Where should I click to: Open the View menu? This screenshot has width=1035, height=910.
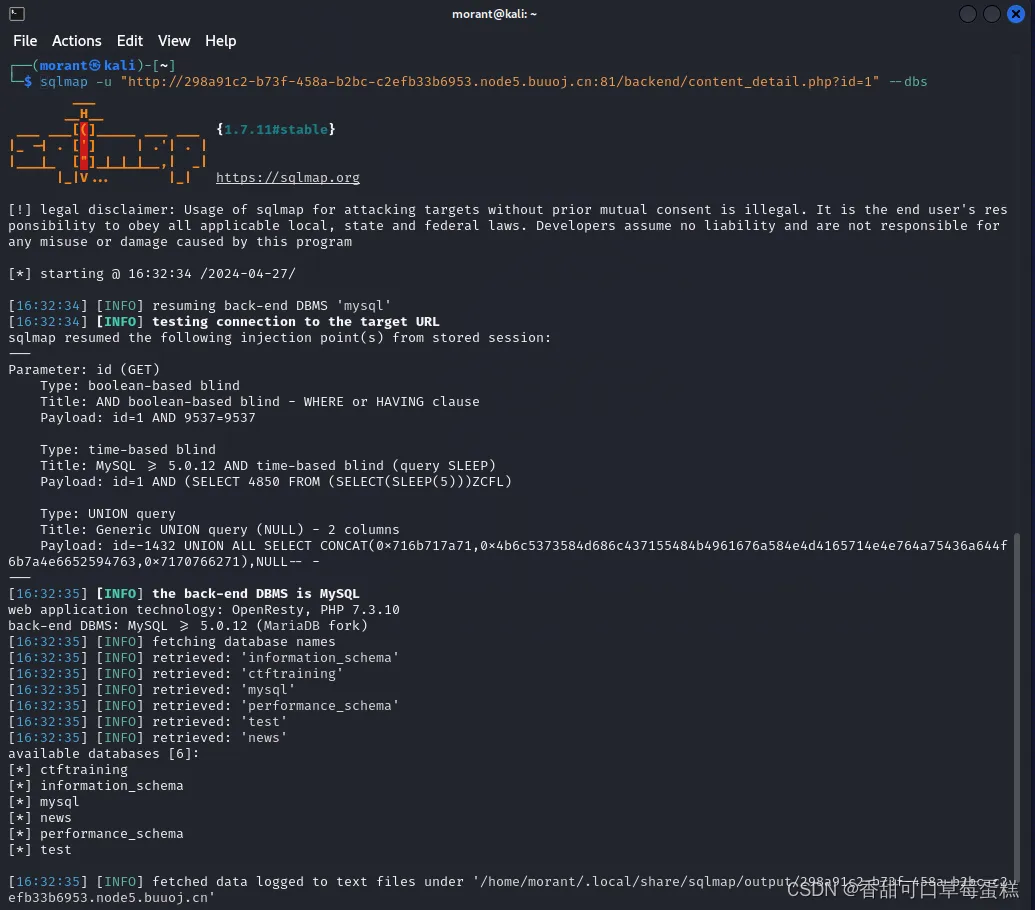(174, 41)
